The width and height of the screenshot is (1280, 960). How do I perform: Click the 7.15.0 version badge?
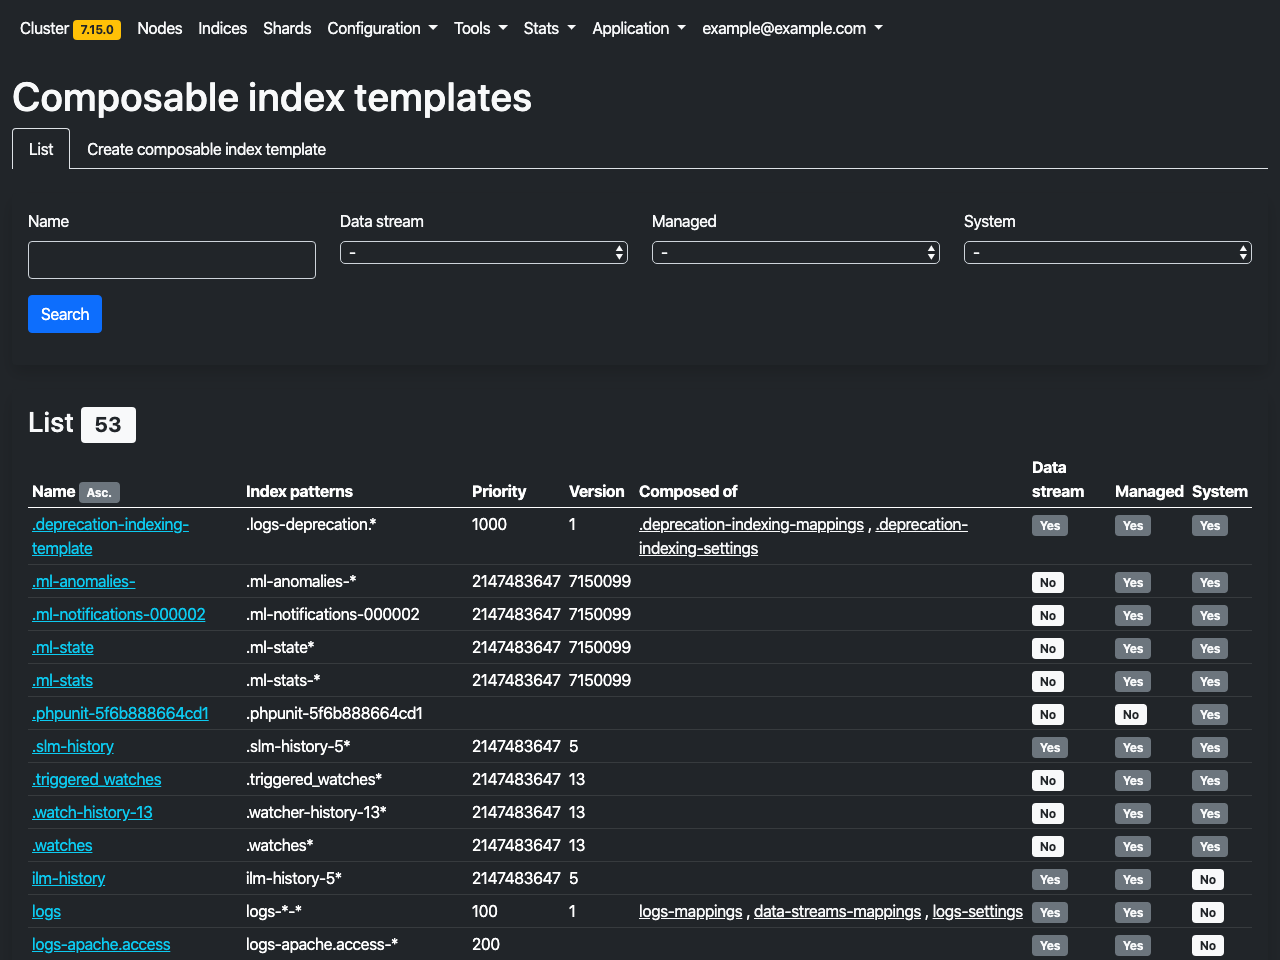[97, 30]
